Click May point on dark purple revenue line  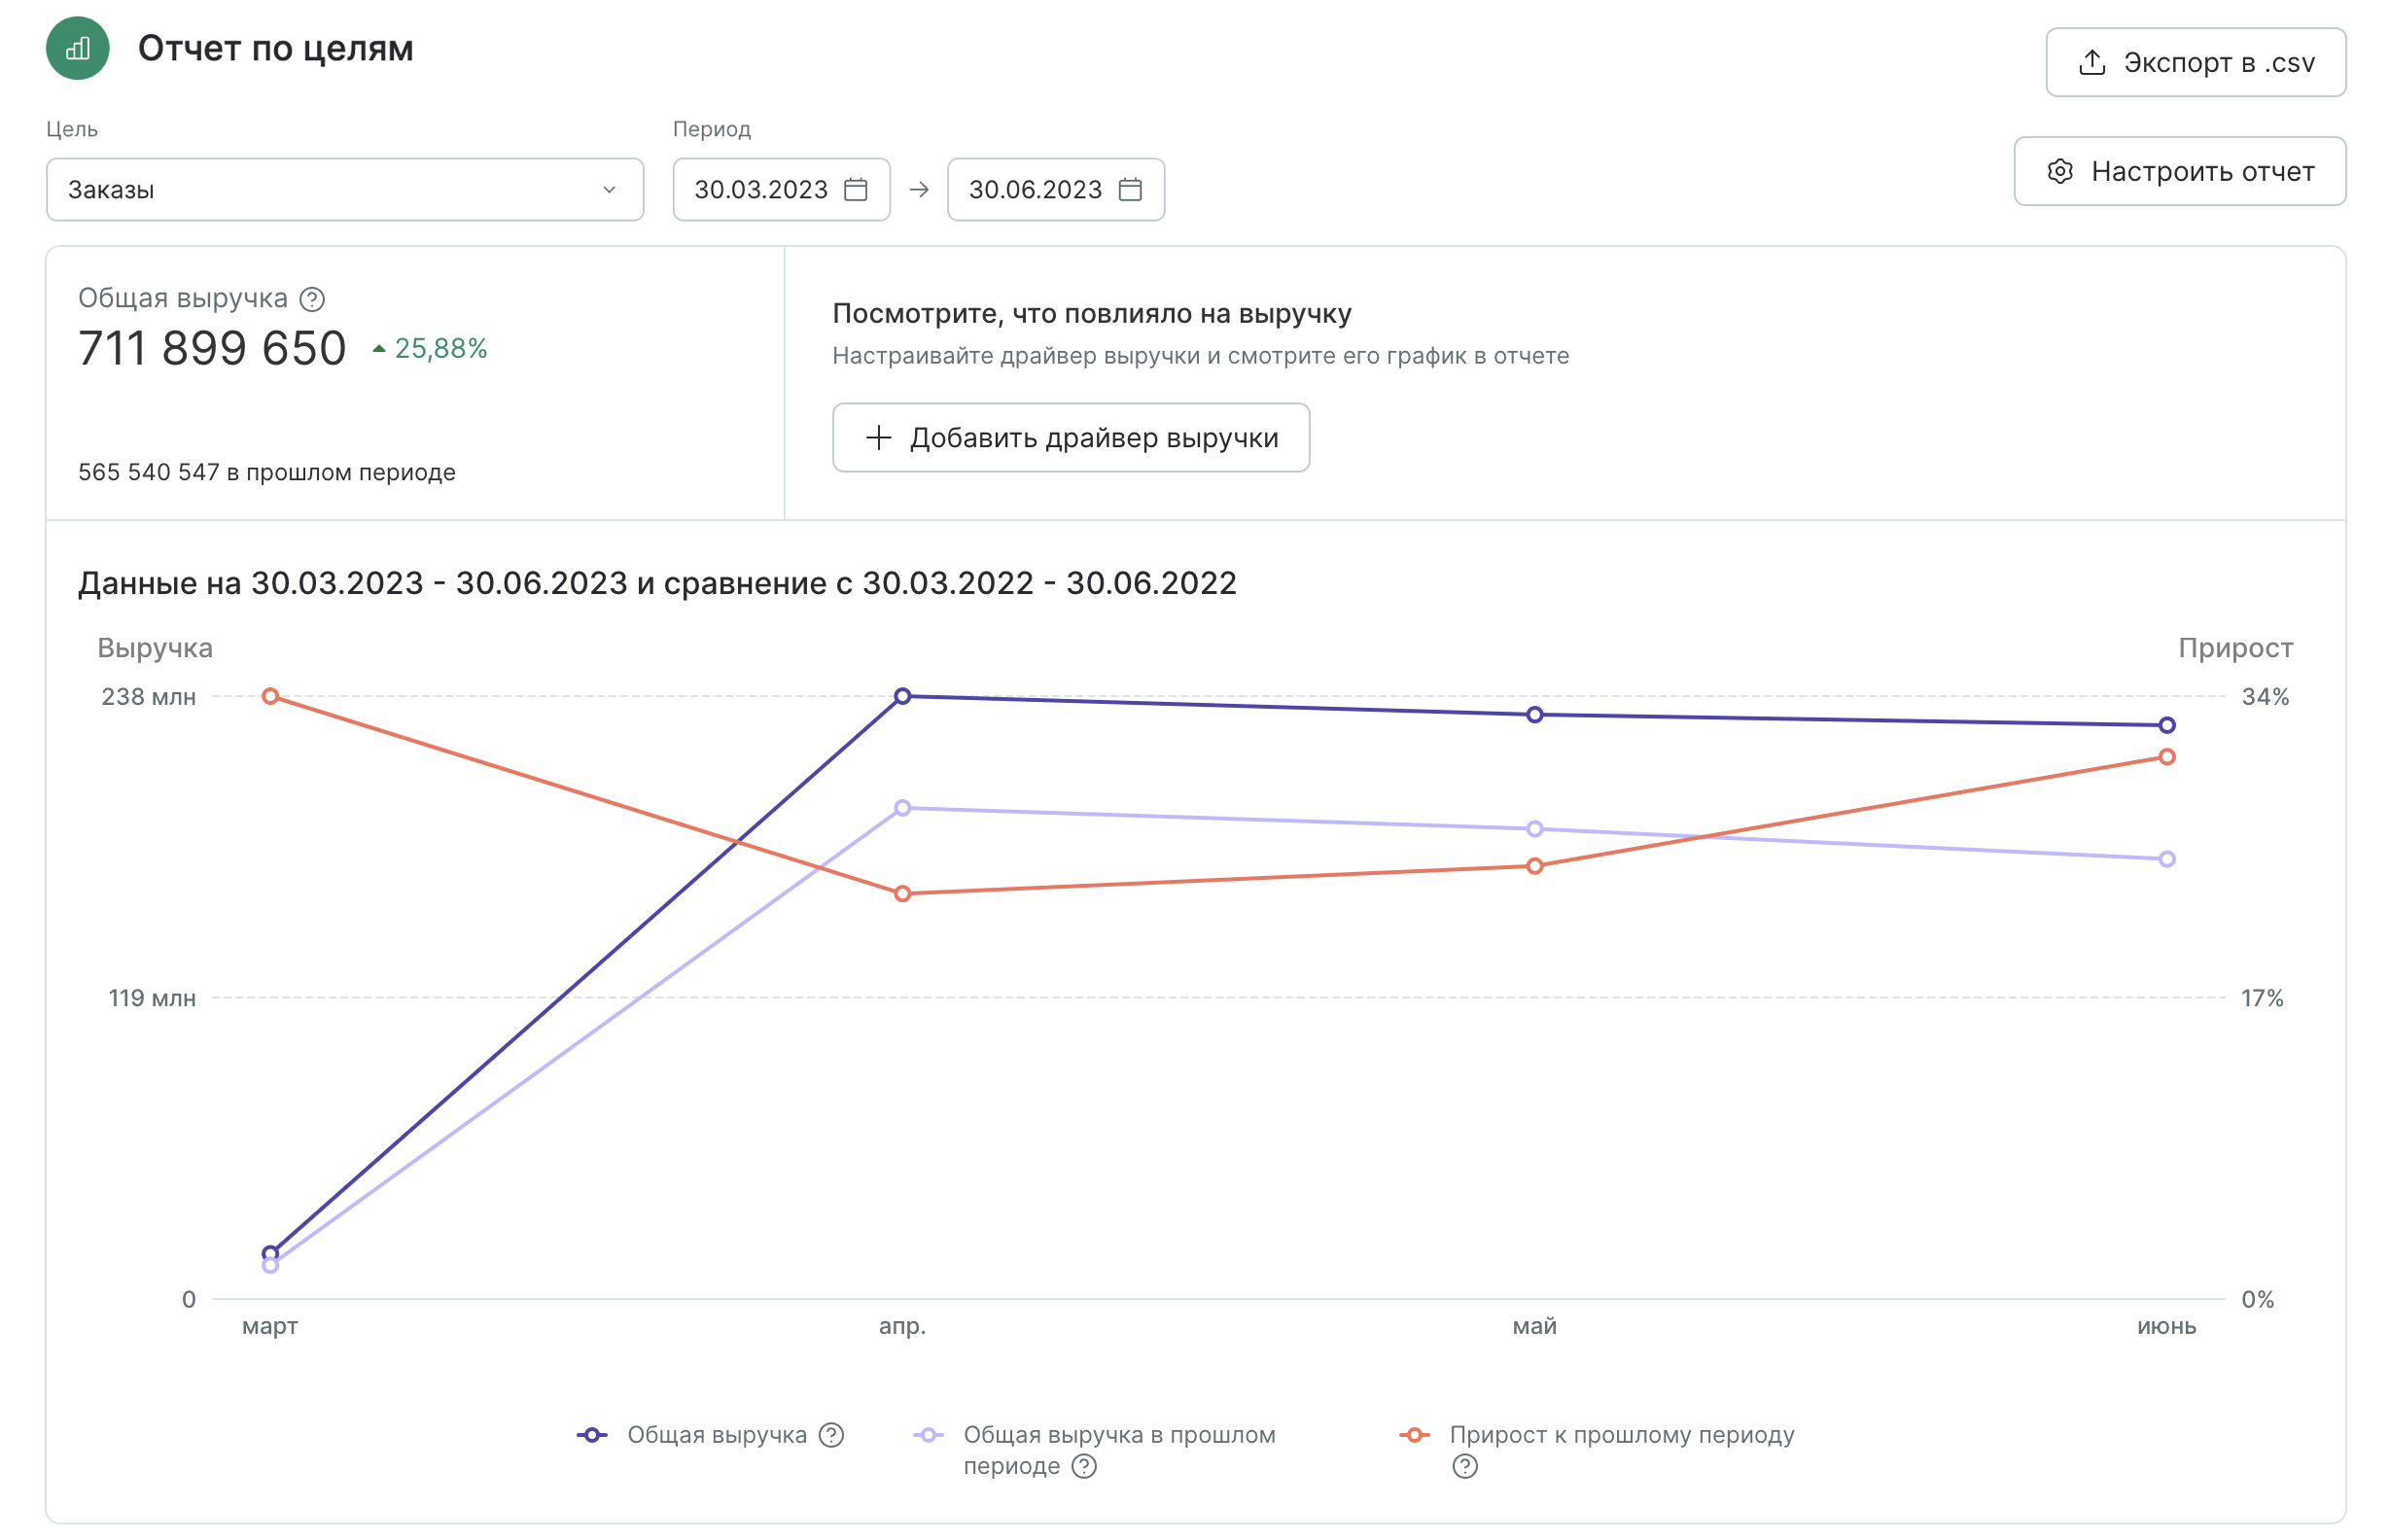click(1534, 715)
